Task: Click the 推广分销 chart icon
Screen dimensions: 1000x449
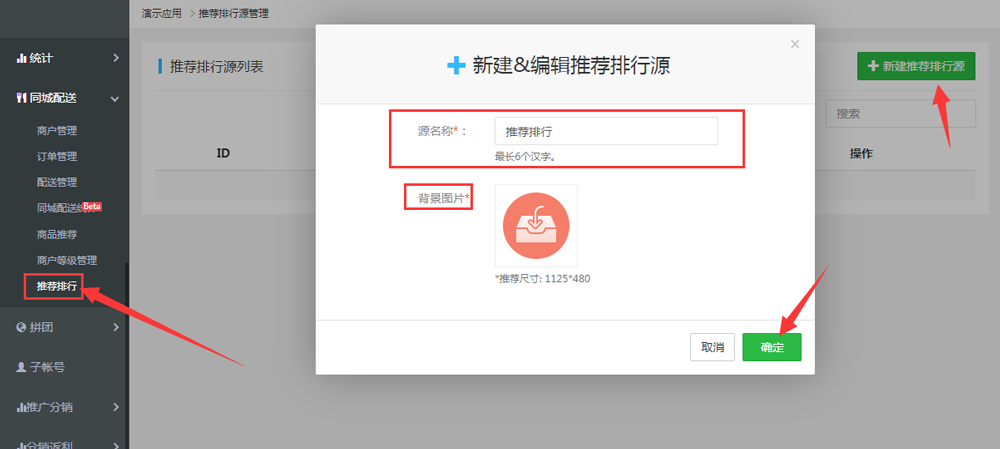Action: coord(21,407)
